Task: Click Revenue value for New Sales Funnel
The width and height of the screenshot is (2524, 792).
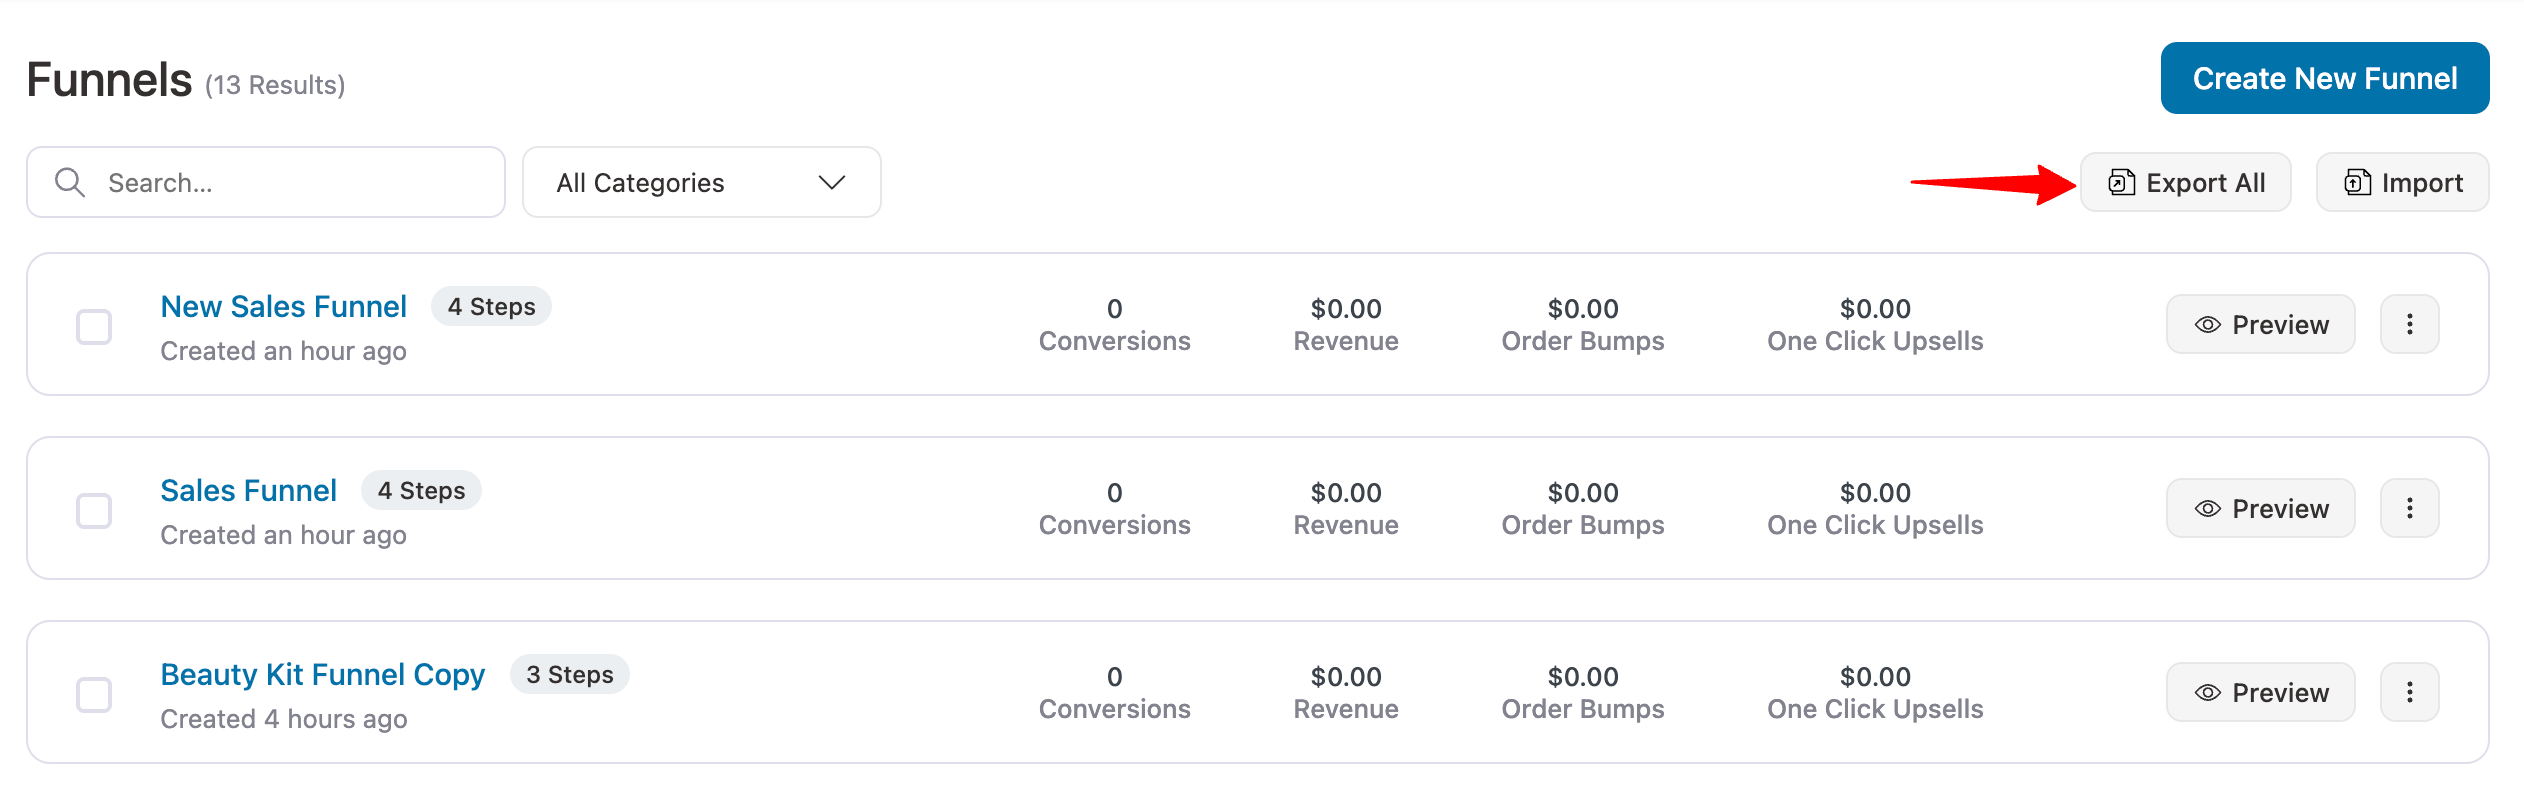Action: click(x=1346, y=309)
